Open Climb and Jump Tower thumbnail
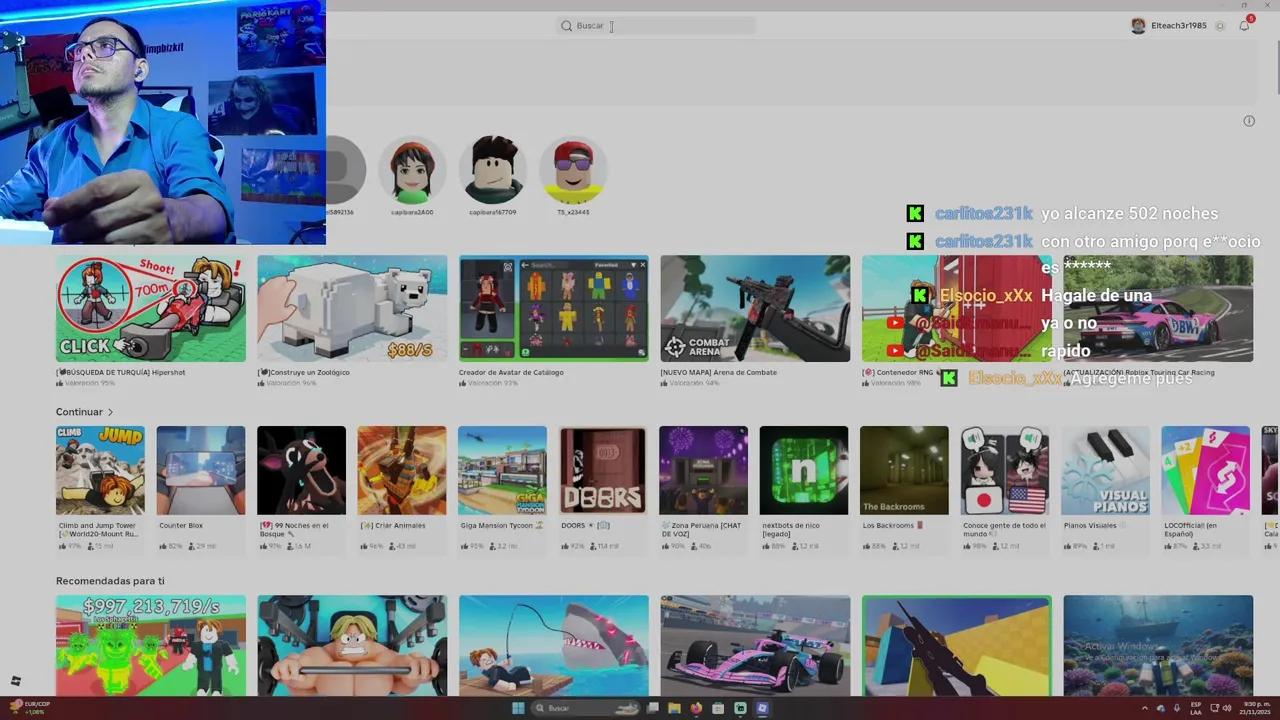The image size is (1280, 720). click(x=100, y=471)
